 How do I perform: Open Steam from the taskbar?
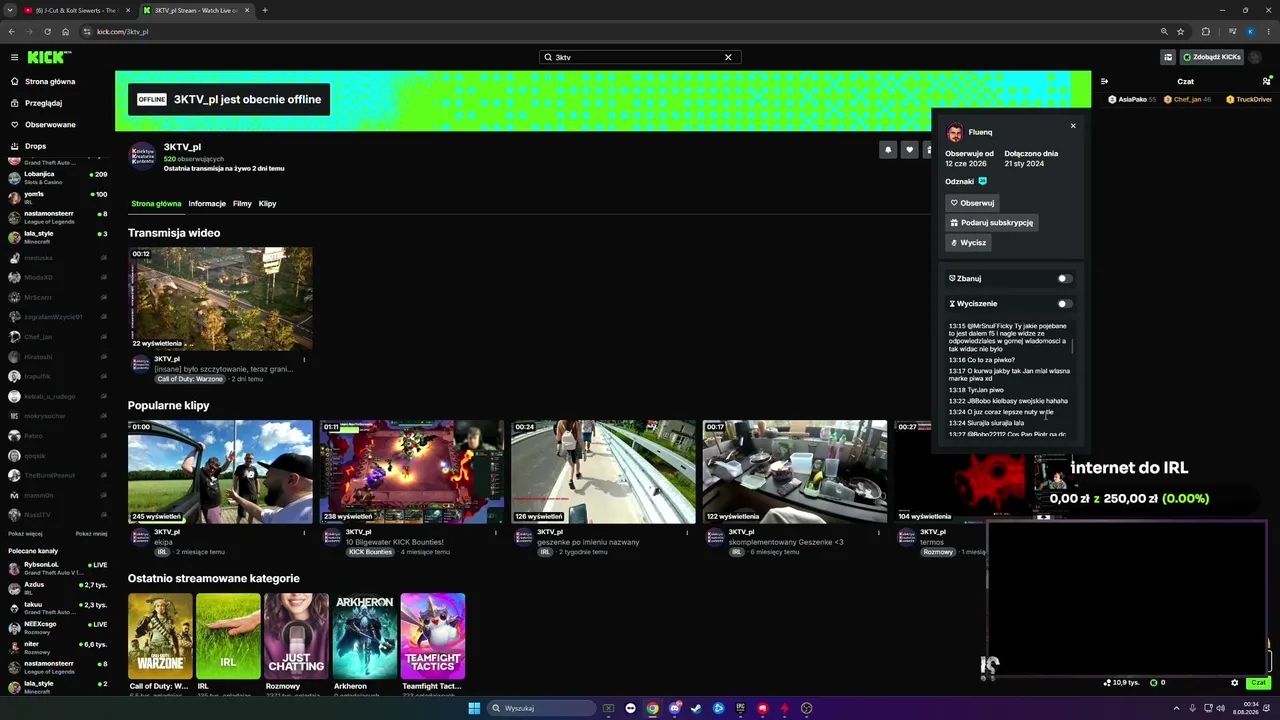696,708
